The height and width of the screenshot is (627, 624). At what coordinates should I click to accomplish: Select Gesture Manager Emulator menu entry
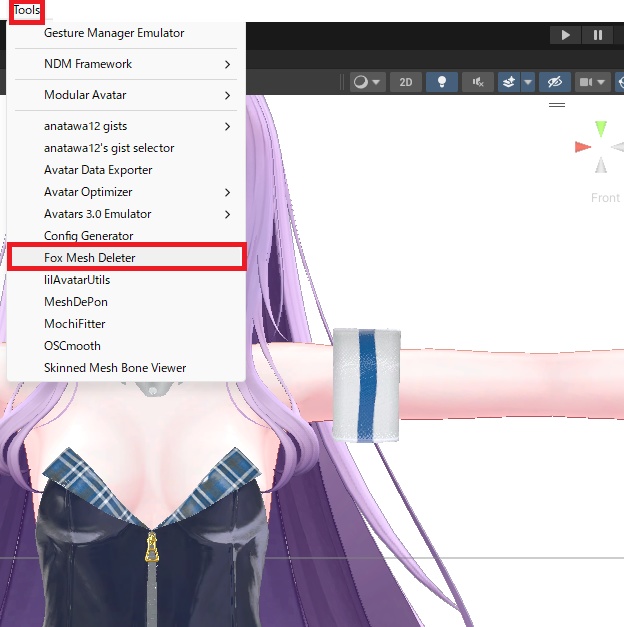126,33
